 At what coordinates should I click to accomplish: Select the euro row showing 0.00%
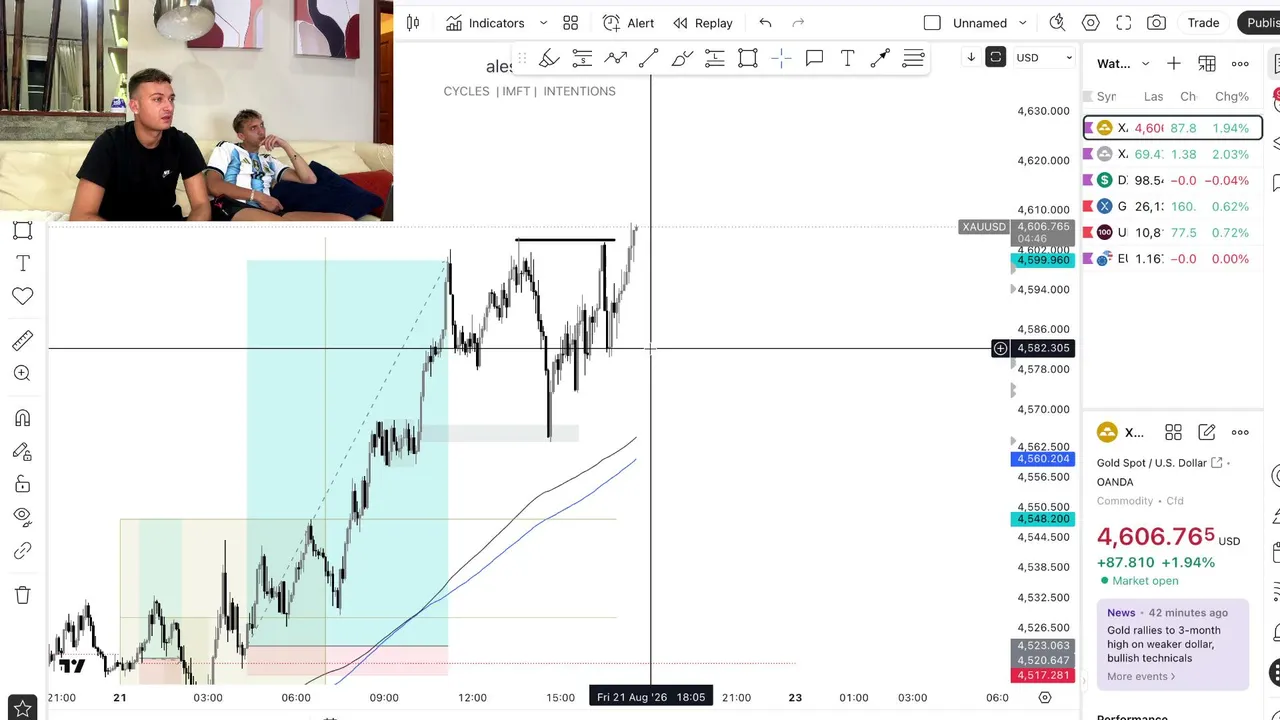click(x=1173, y=258)
